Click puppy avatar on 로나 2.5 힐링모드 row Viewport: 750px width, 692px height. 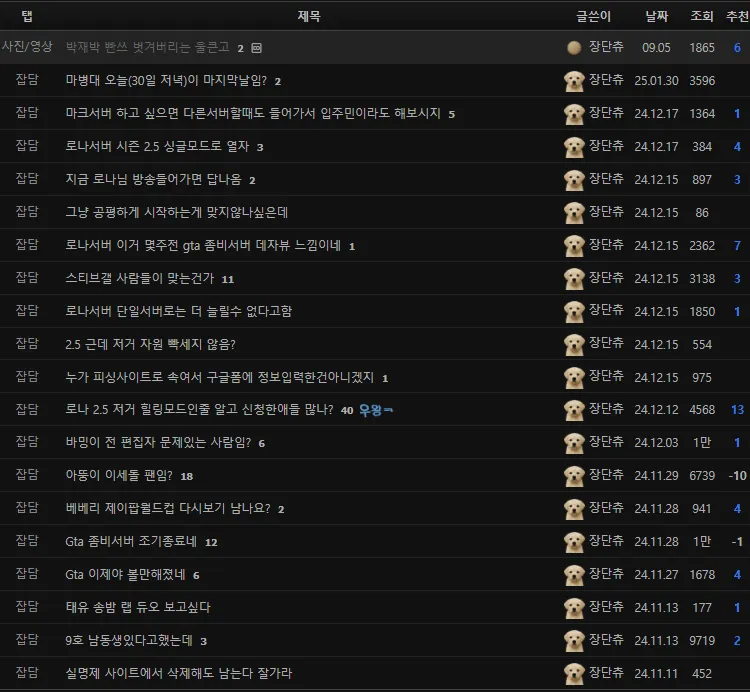[574, 410]
